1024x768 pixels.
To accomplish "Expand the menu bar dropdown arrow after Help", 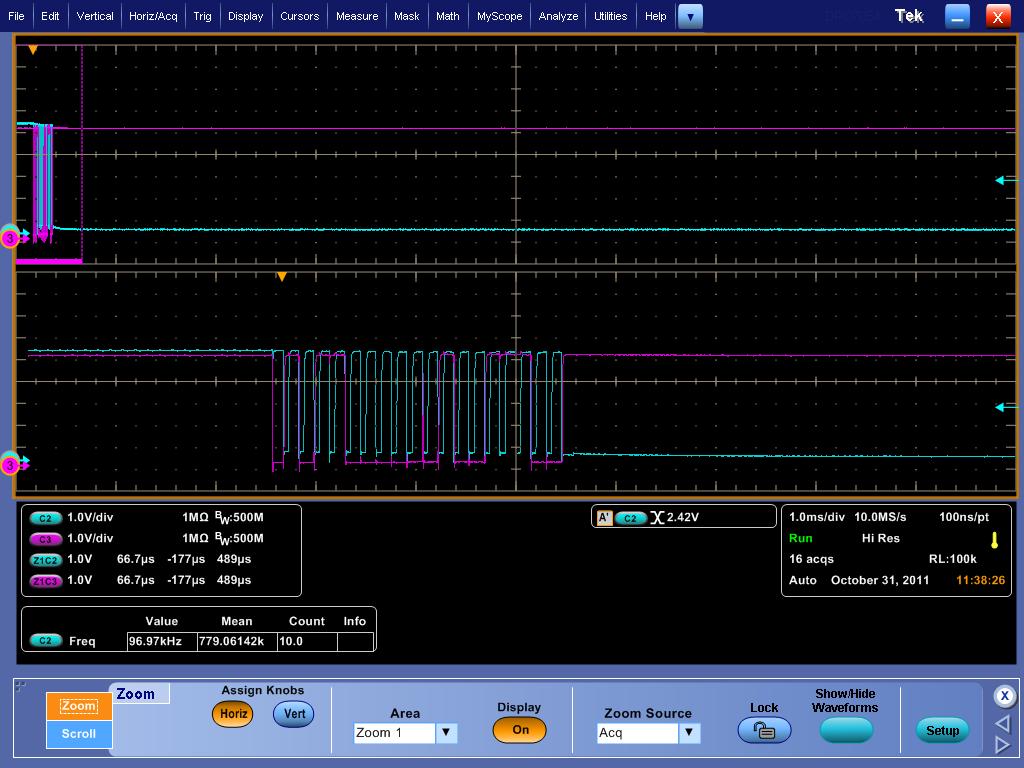I will 690,16.
